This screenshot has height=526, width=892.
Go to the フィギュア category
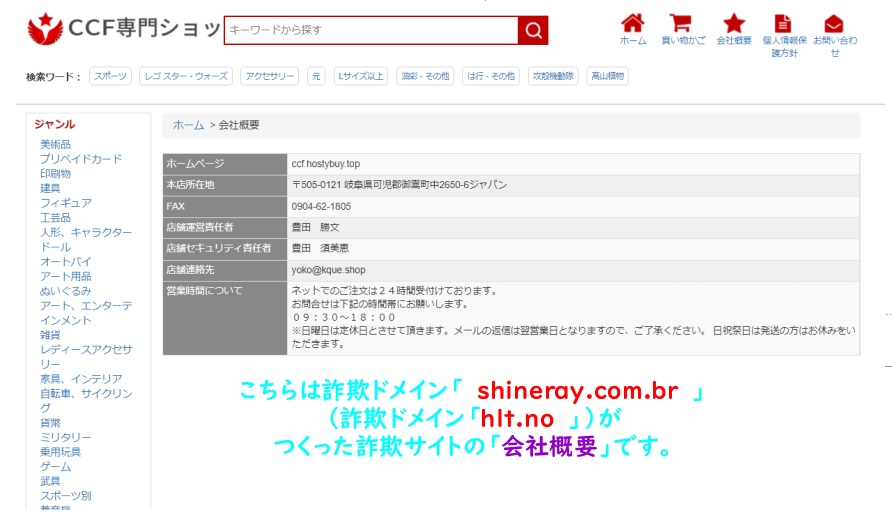pos(65,203)
